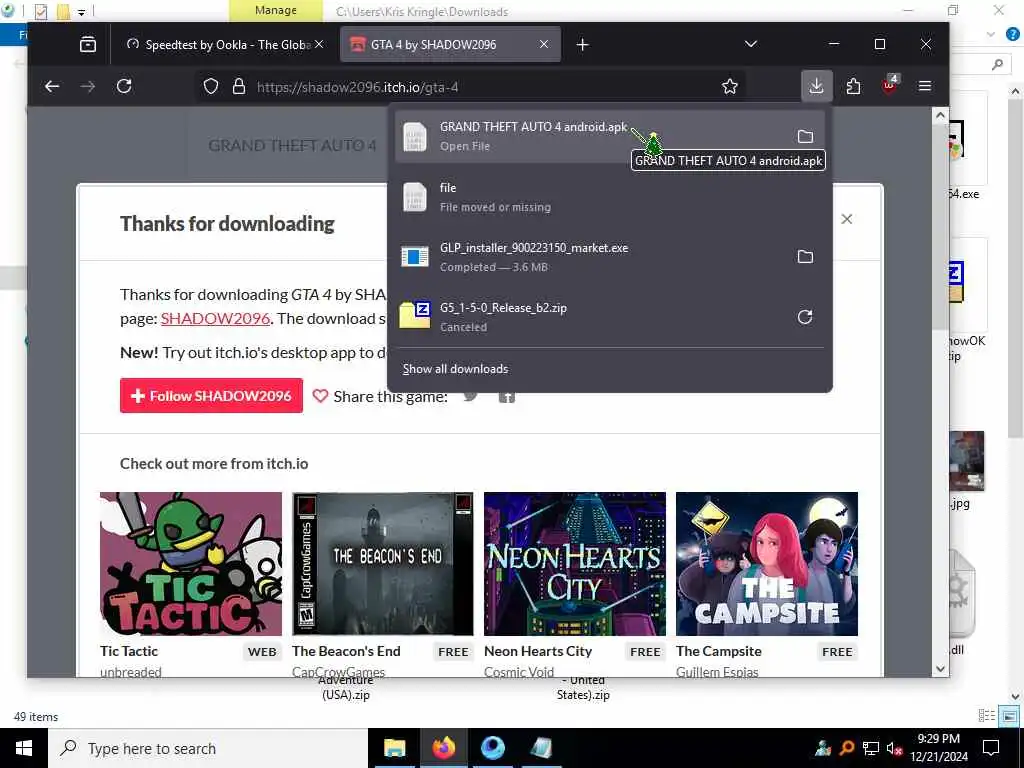Open The Beacon's End game thumbnail
The image size is (1024, 768).
click(383, 564)
